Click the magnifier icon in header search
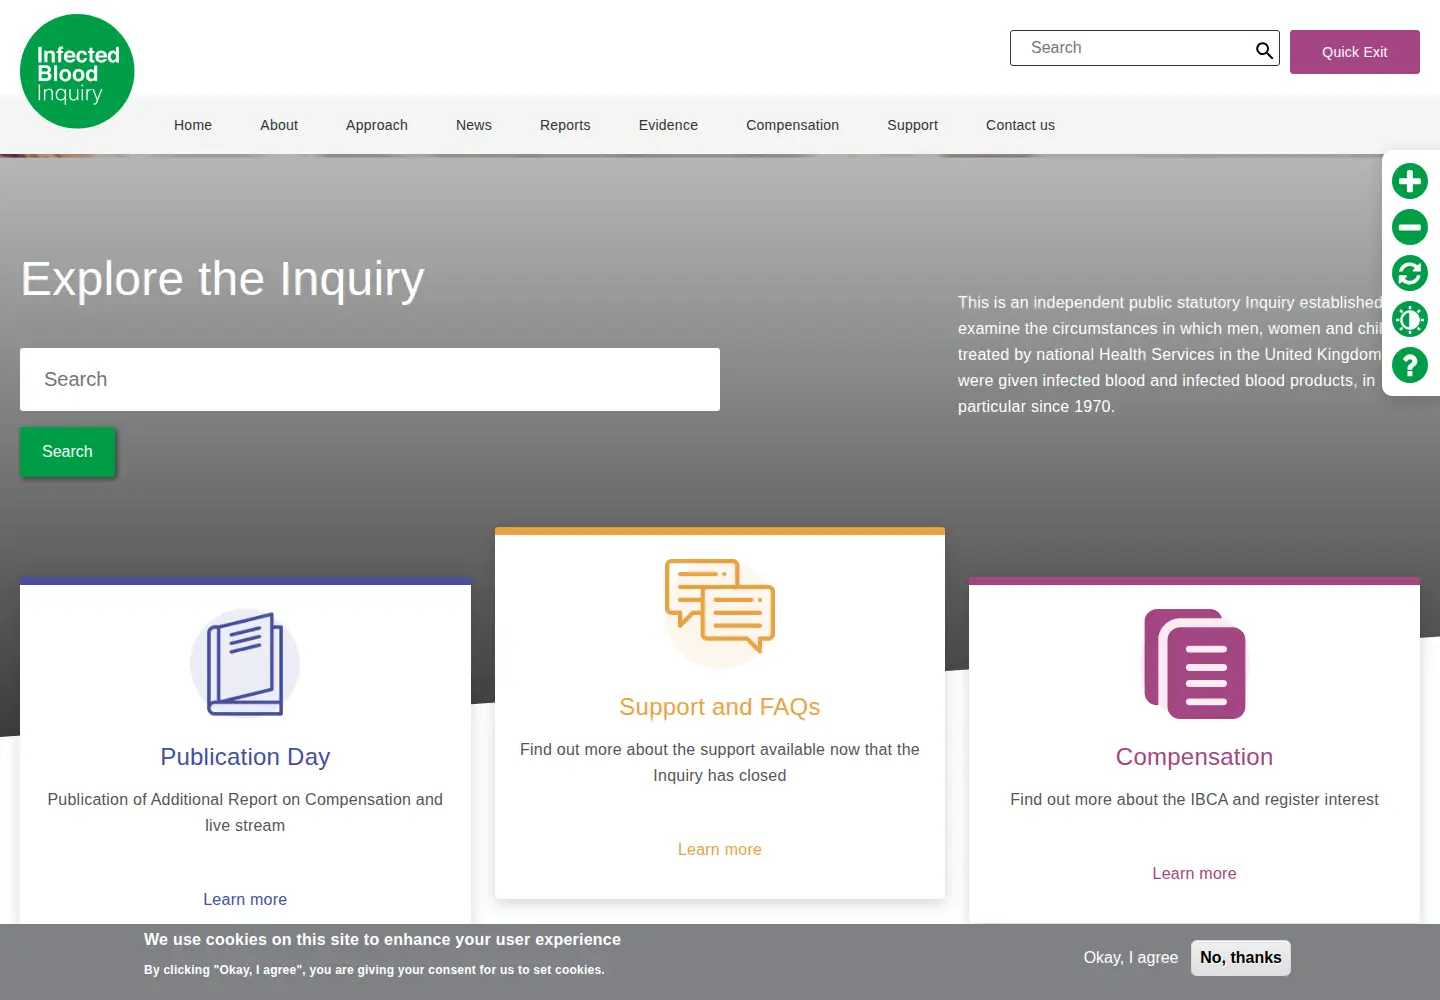This screenshot has height=1000, width=1440. click(1264, 50)
